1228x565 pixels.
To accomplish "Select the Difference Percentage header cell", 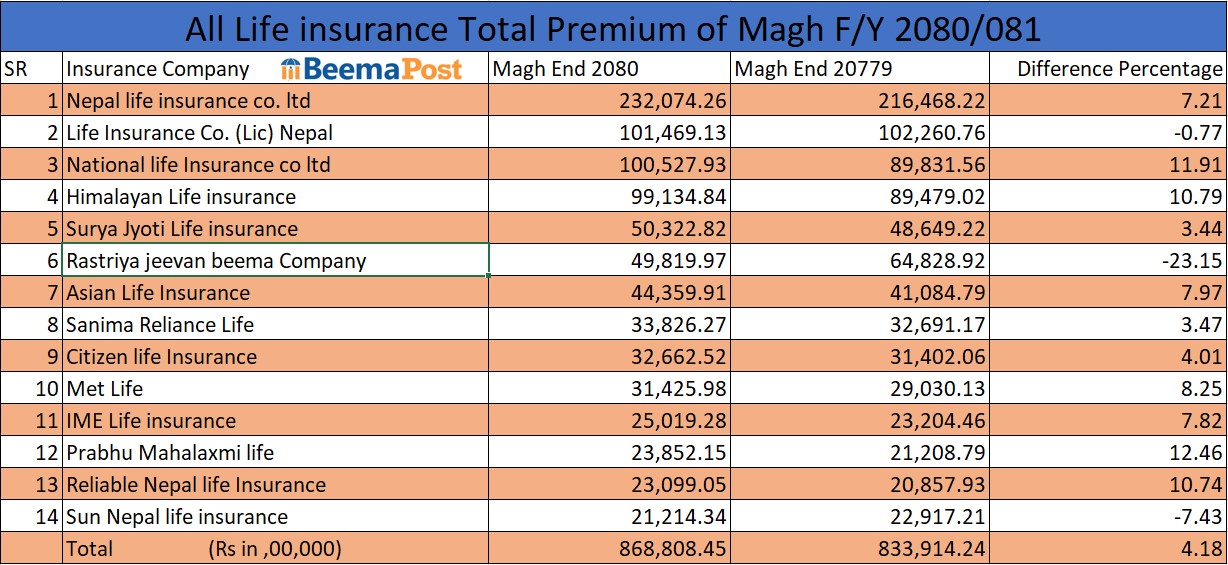I will (x=1108, y=69).
